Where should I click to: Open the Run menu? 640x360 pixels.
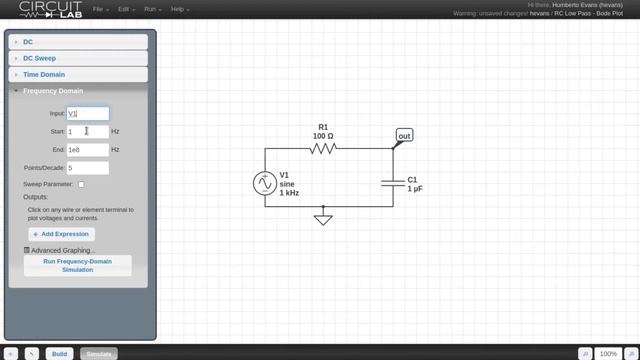[153, 9]
